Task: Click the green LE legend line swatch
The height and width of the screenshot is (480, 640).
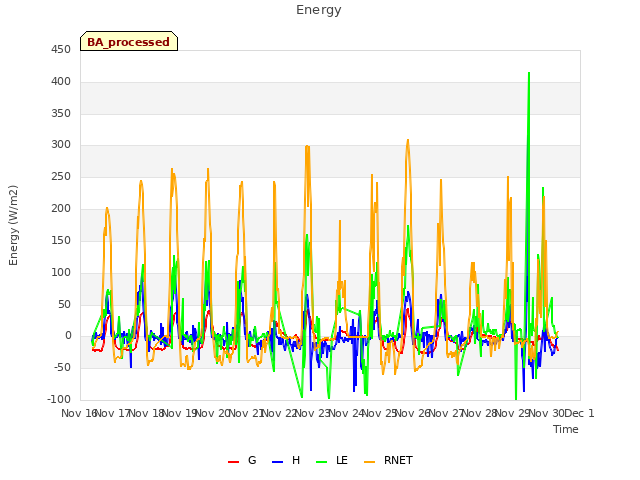Action: (x=322, y=462)
